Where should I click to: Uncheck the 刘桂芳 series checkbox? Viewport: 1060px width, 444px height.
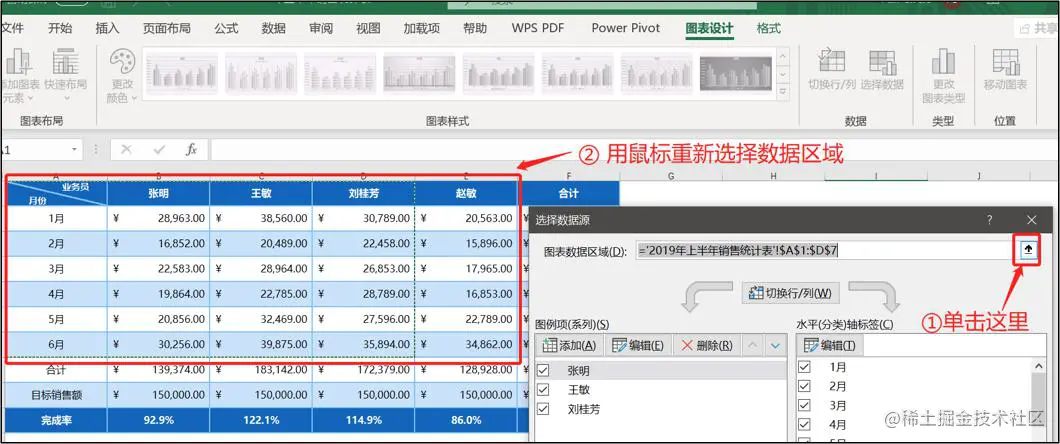[x=544, y=409]
